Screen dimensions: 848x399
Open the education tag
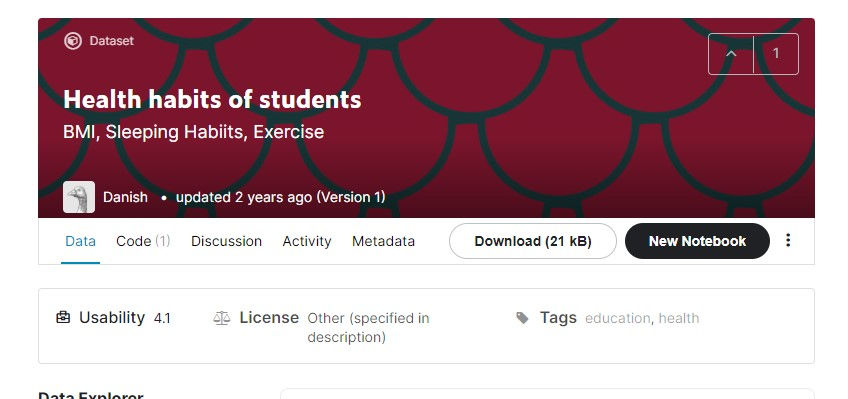coord(618,318)
